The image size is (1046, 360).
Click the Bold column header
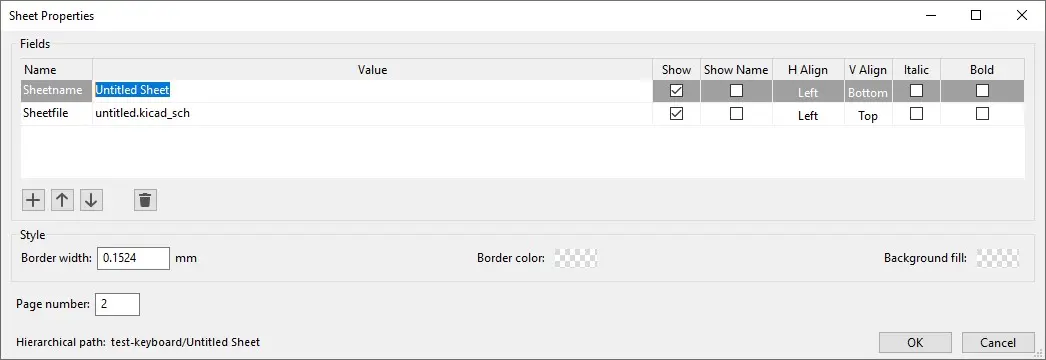982,69
